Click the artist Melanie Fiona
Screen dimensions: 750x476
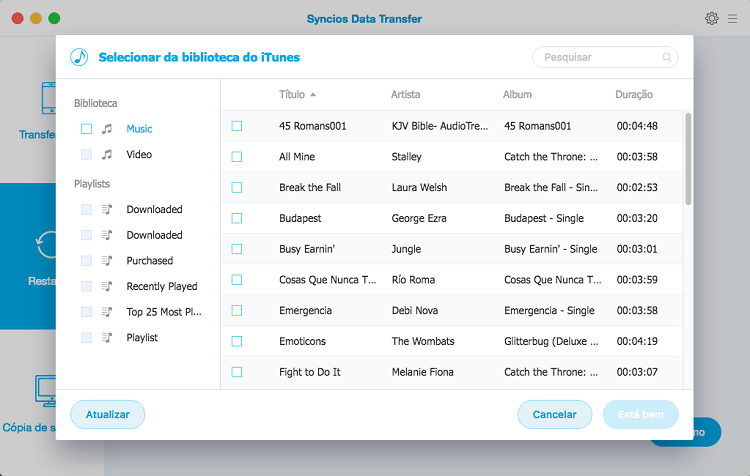click(x=422, y=372)
